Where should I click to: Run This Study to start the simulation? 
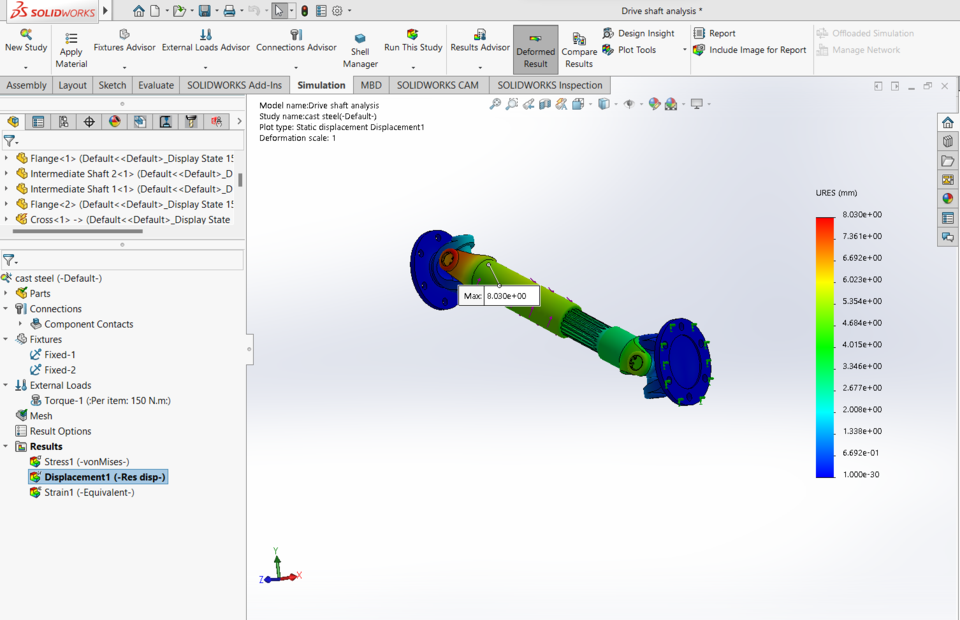coord(413,42)
